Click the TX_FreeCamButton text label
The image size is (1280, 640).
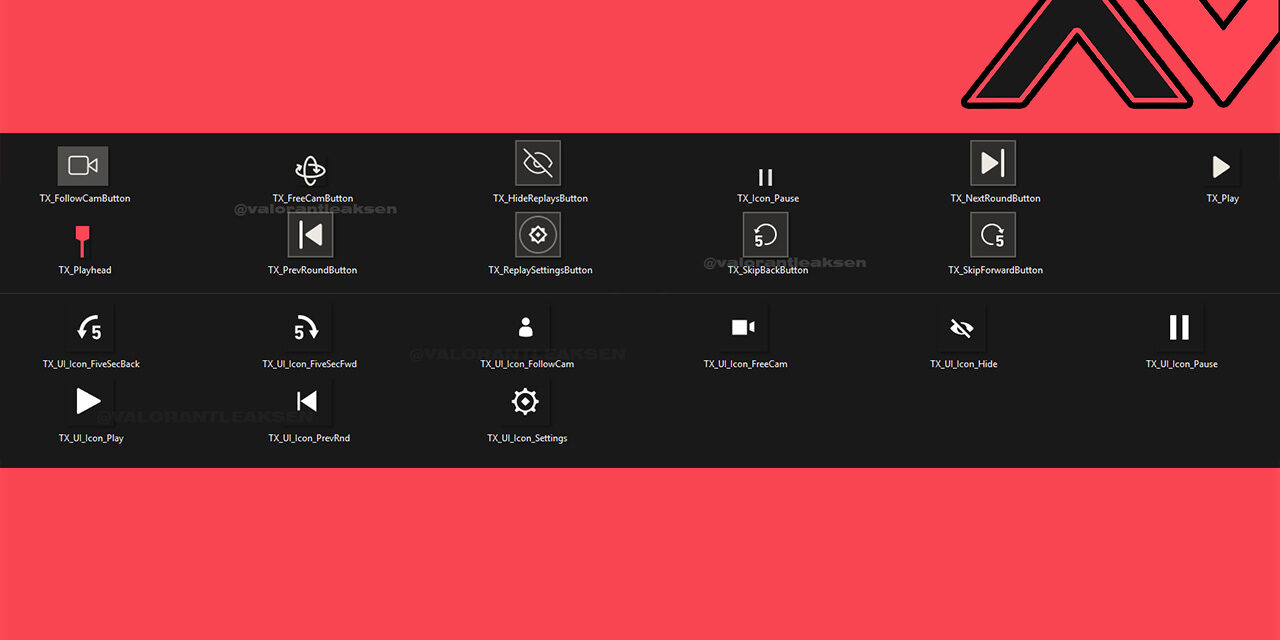coord(313,199)
